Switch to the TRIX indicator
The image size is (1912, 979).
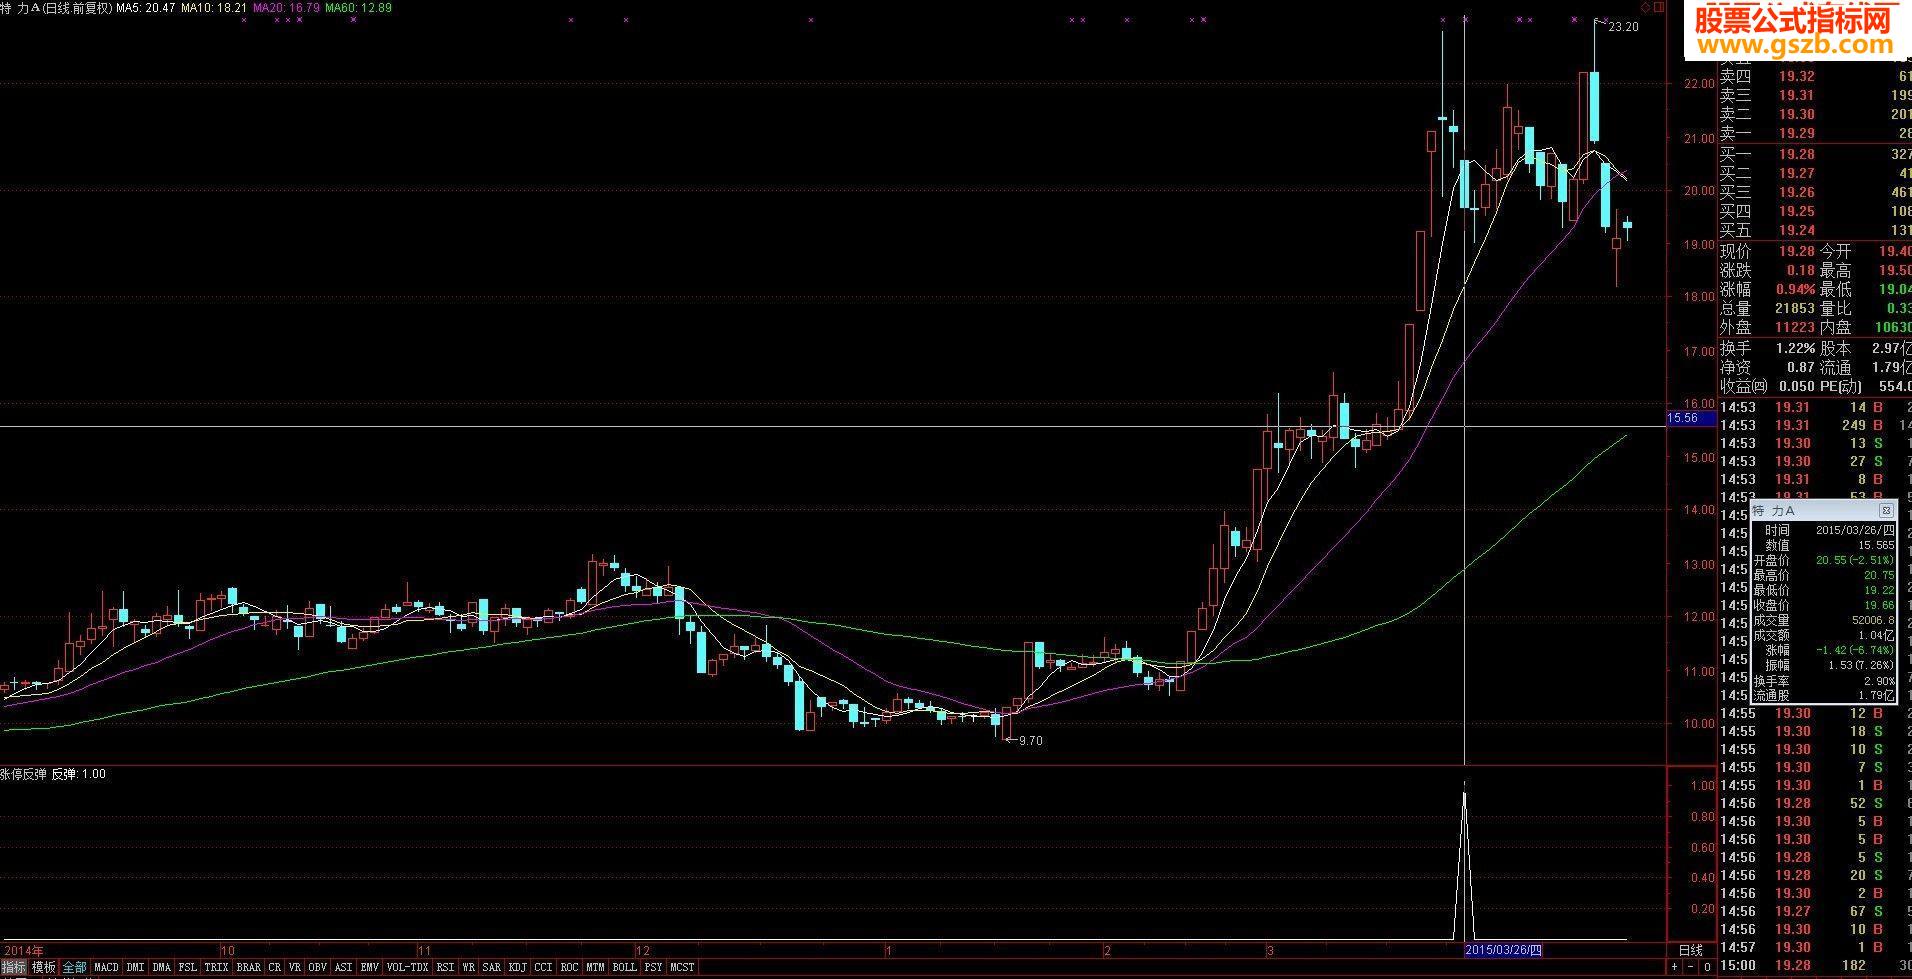(216, 967)
